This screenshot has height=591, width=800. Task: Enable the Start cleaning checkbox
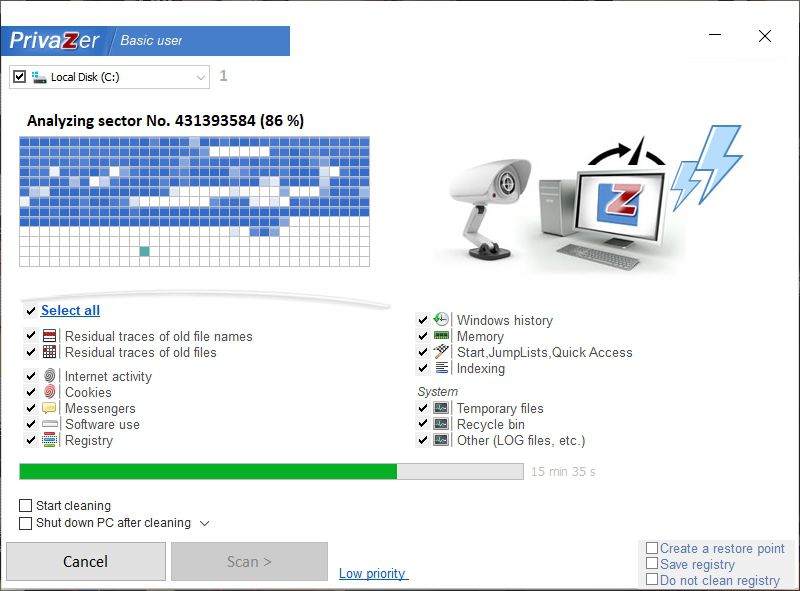click(25, 505)
